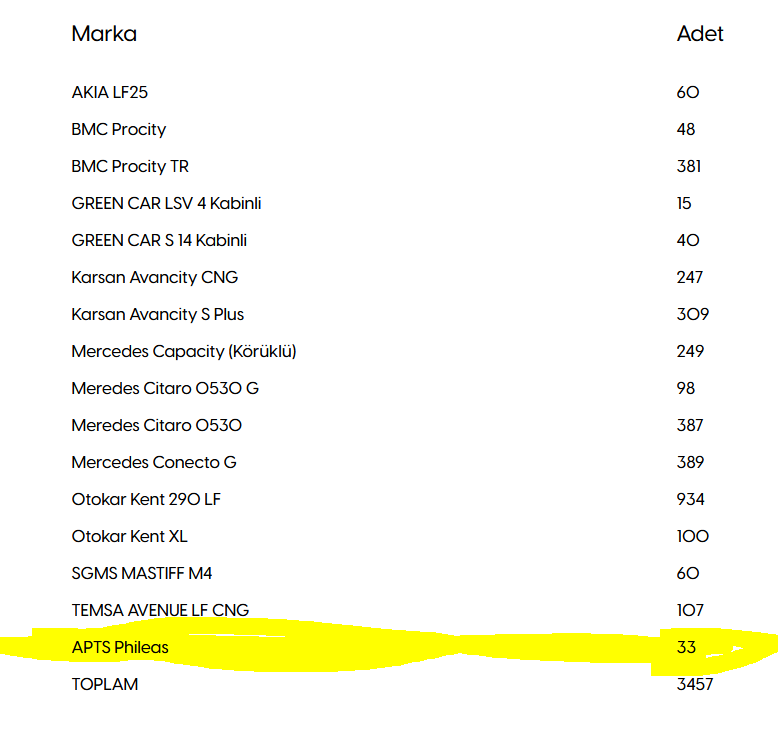Click the total count value 3457

(x=695, y=684)
